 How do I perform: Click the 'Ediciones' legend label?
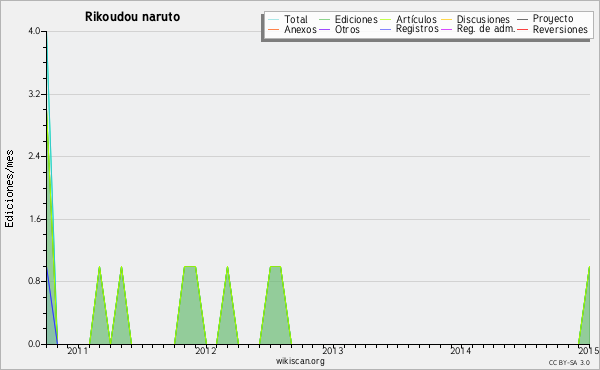pyautogui.click(x=356, y=19)
